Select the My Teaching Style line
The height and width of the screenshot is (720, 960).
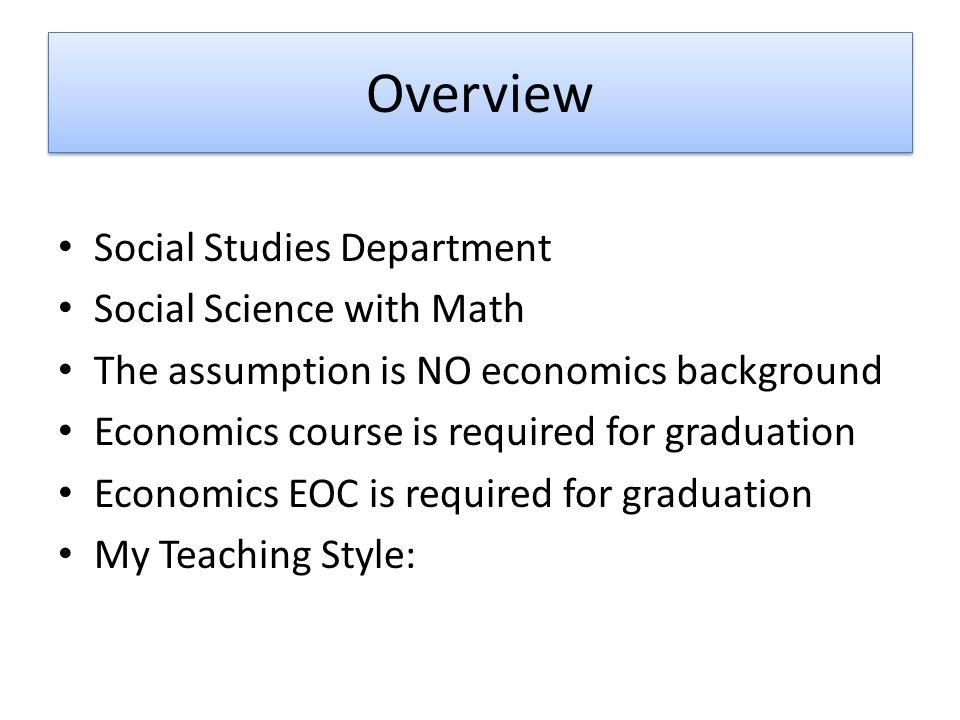pyautogui.click(x=254, y=556)
